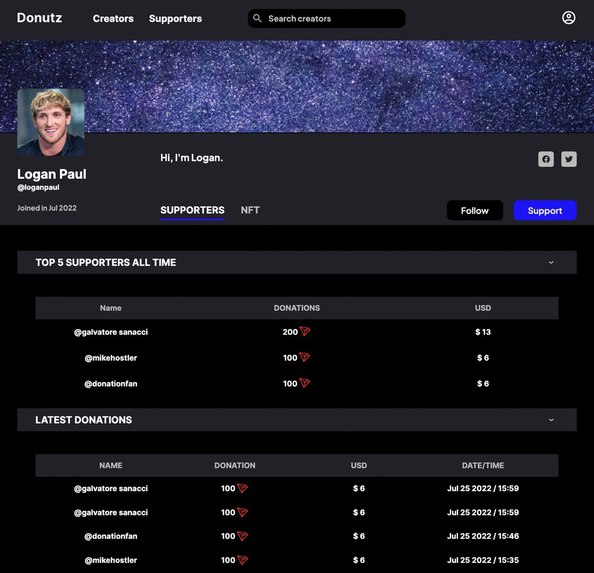Image resolution: width=594 pixels, height=573 pixels.
Task: Click the 'Jul 25 2022 / 15:35' timestamp
Action: pos(483,560)
